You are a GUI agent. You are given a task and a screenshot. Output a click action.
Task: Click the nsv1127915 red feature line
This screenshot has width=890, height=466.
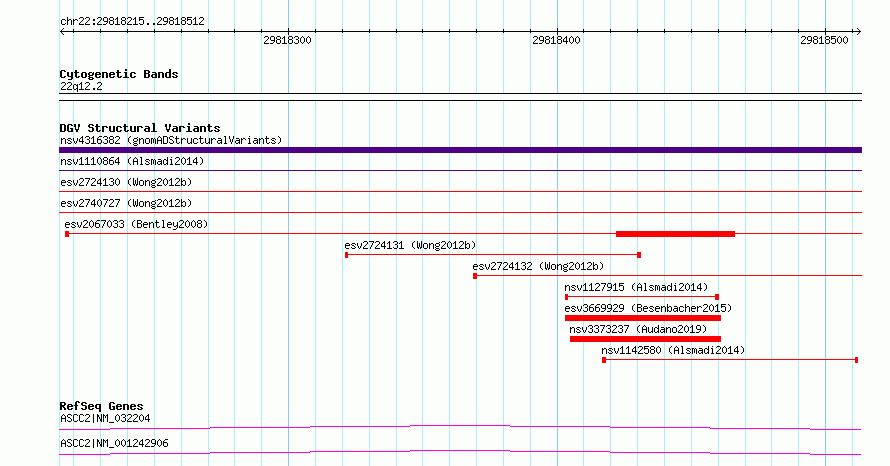pos(642,297)
